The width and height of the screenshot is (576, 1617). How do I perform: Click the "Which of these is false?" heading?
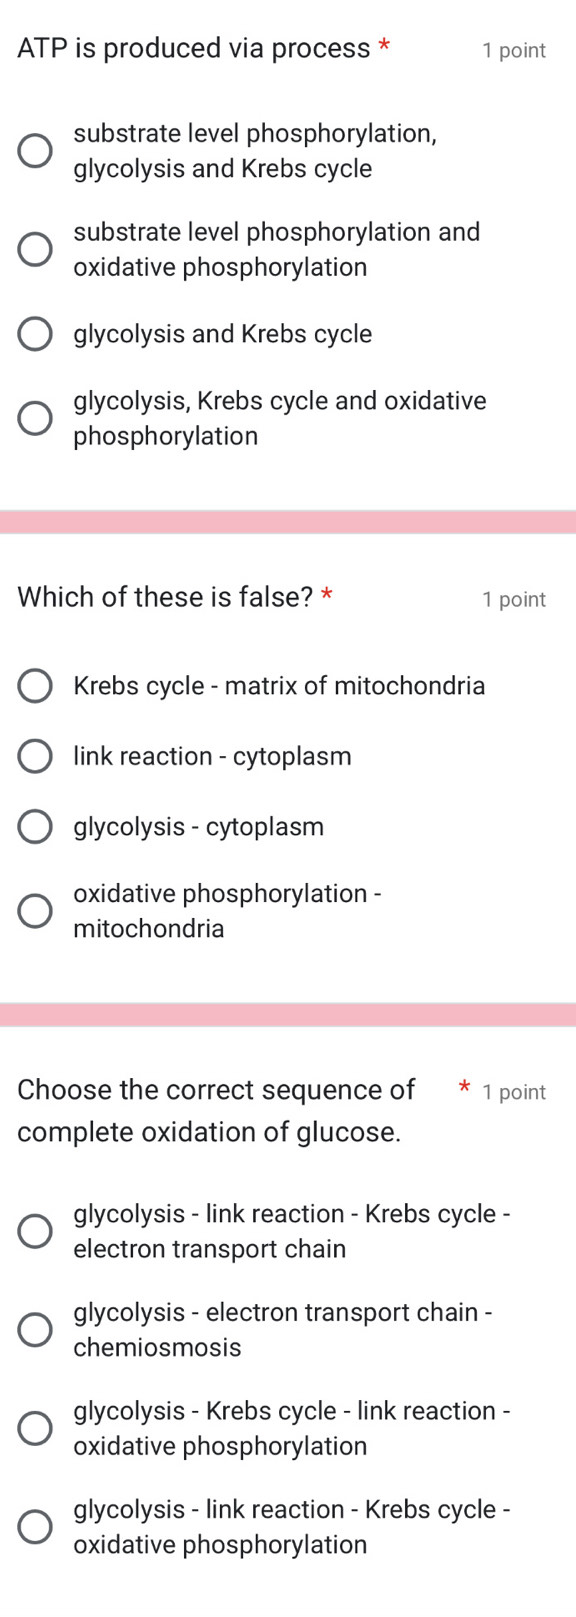pyautogui.click(x=164, y=596)
